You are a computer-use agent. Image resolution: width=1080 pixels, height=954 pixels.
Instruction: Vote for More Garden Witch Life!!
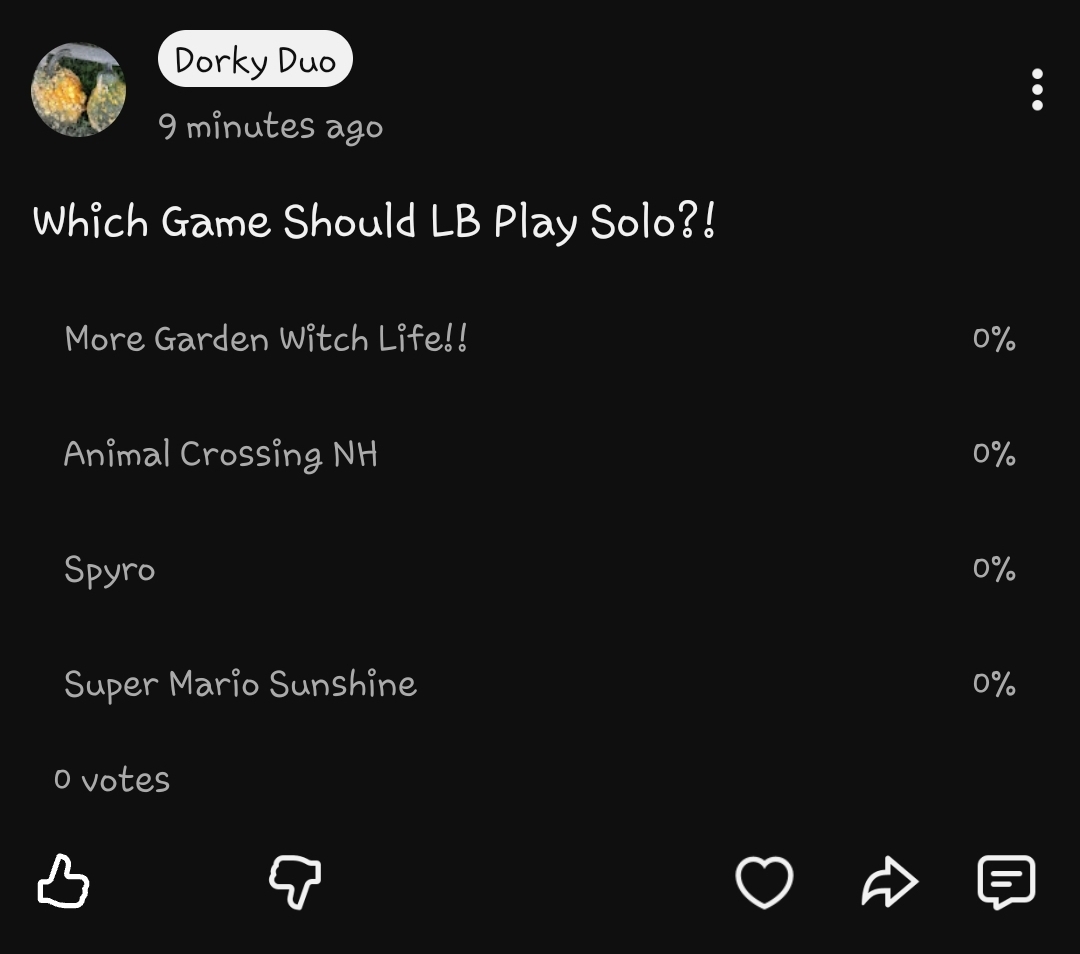coord(266,339)
